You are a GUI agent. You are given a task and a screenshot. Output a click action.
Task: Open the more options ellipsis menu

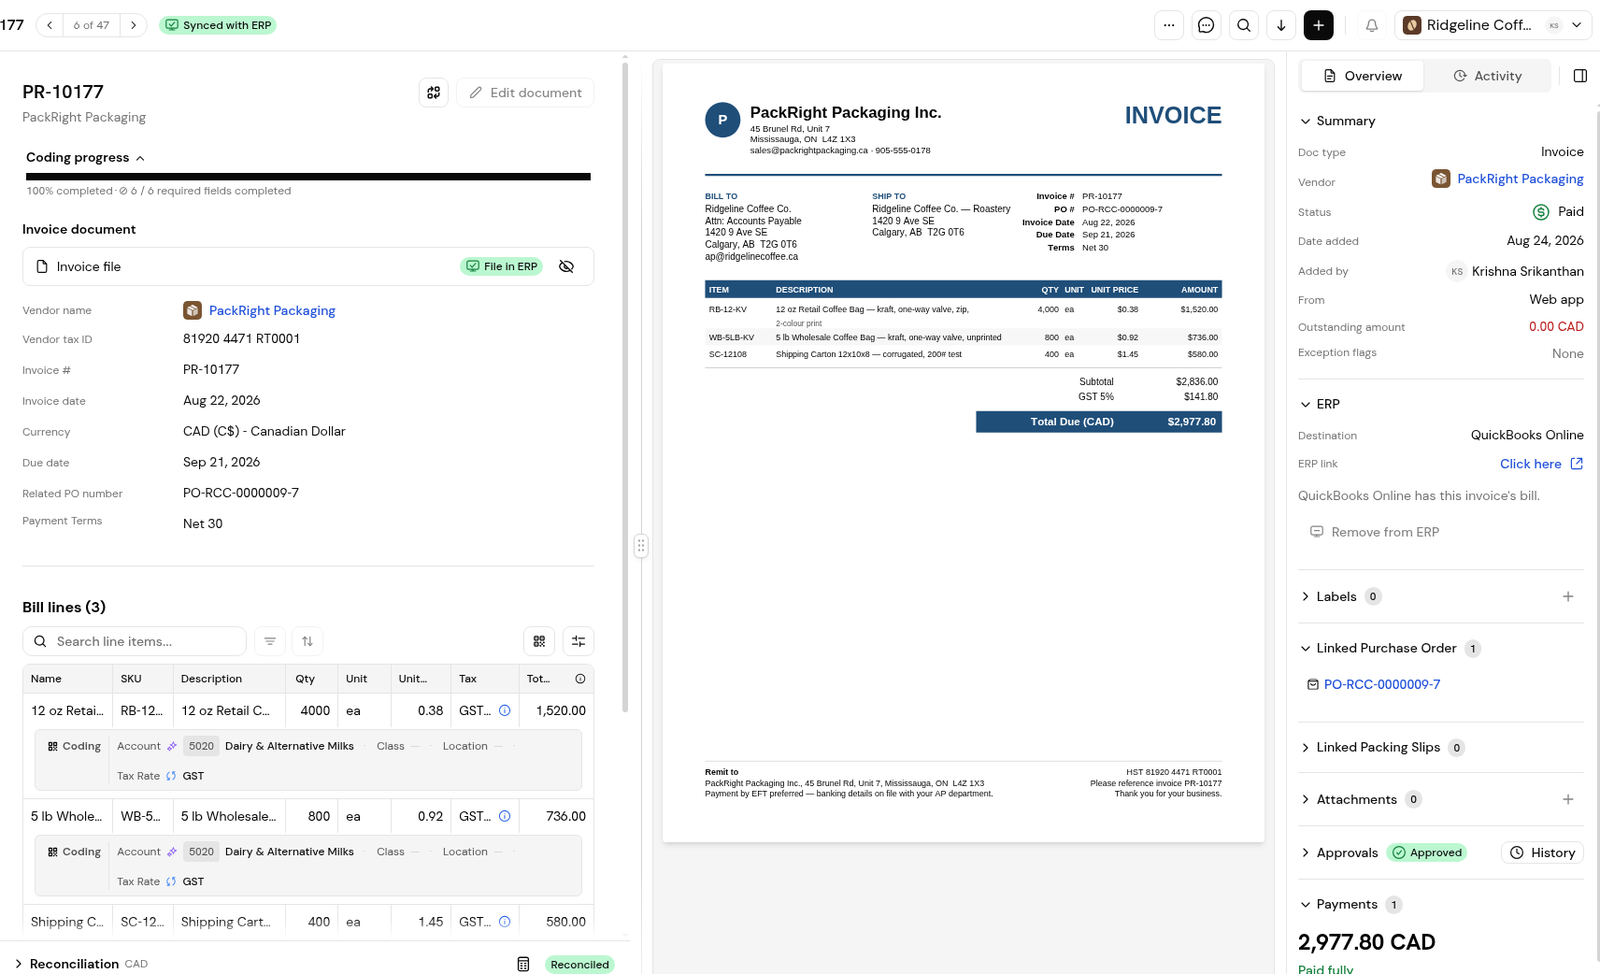(1169, 25)
